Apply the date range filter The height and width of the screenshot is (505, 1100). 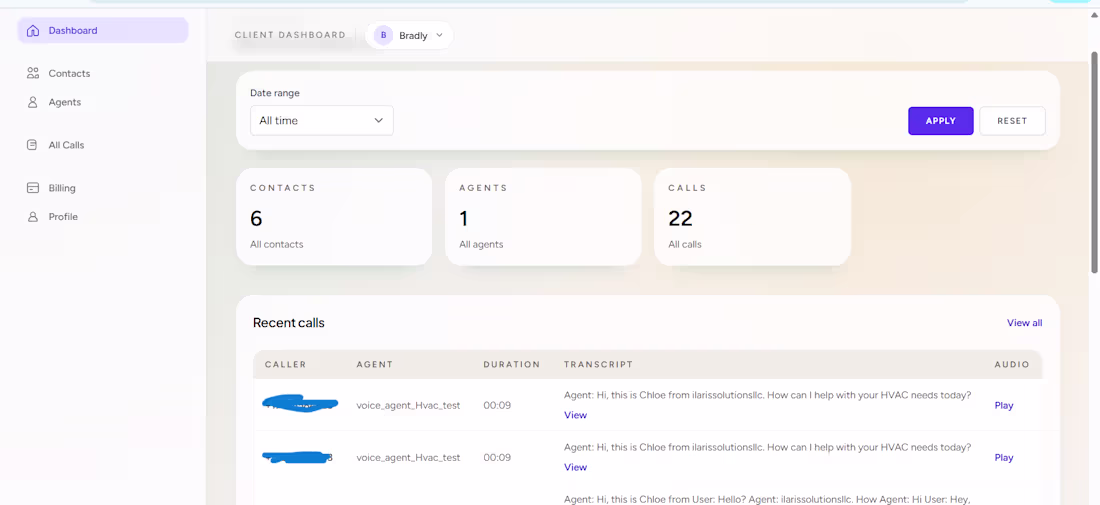pos(941,121)
